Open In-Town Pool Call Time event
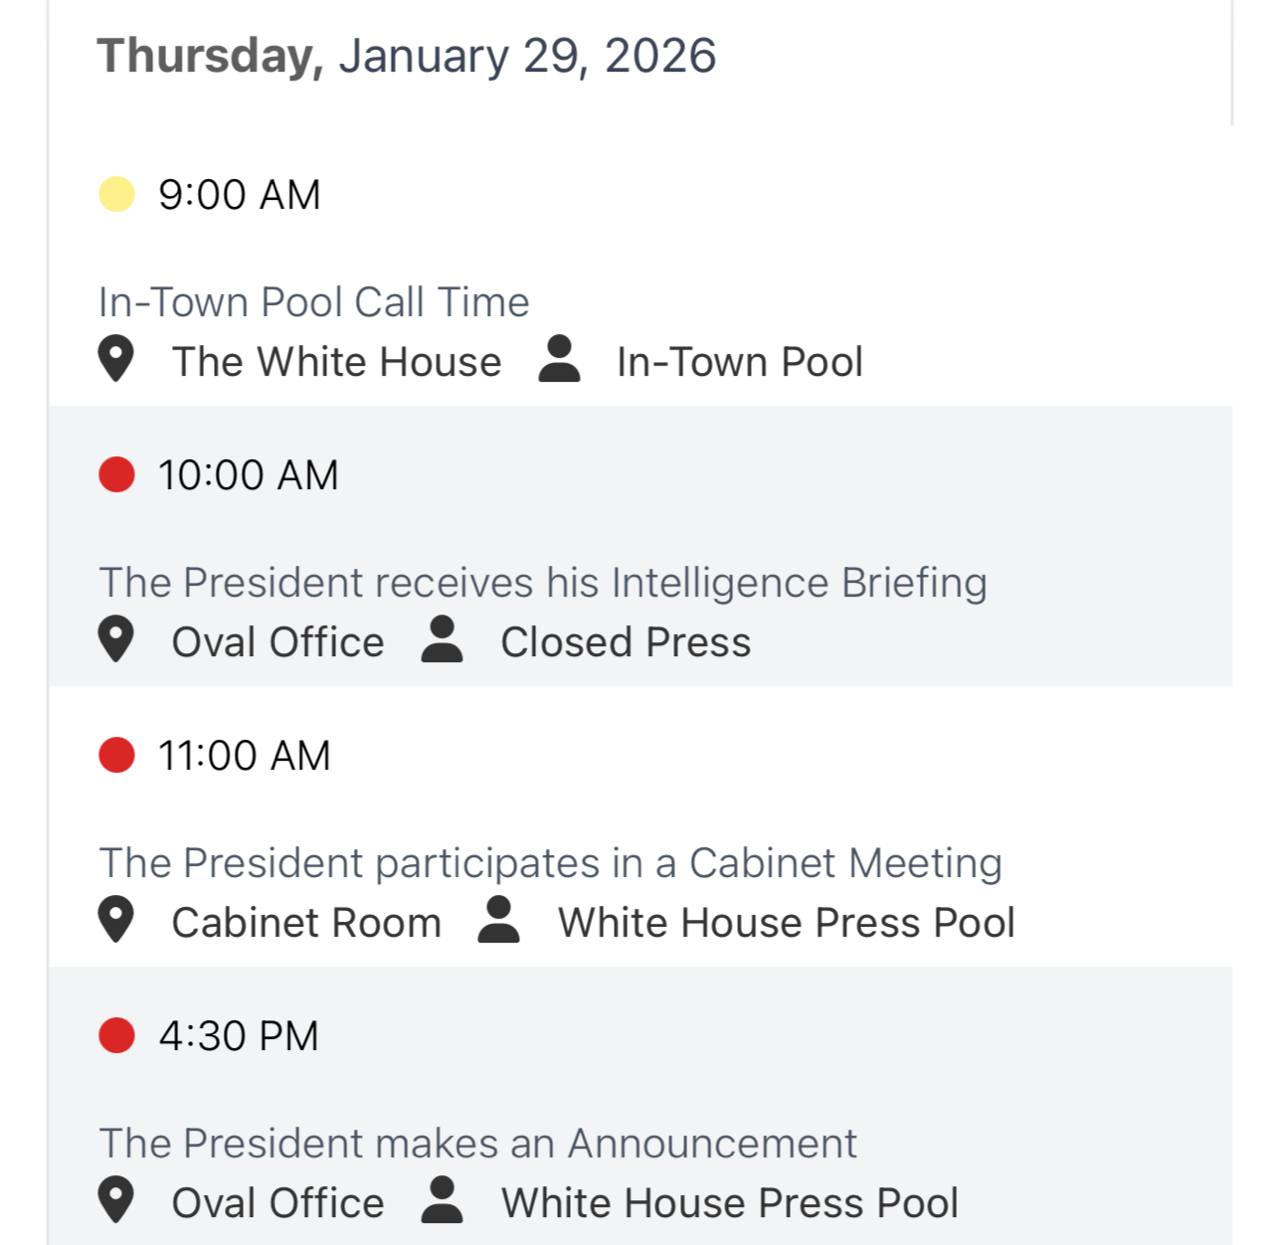1280x1245 pixels. point(314,302)
